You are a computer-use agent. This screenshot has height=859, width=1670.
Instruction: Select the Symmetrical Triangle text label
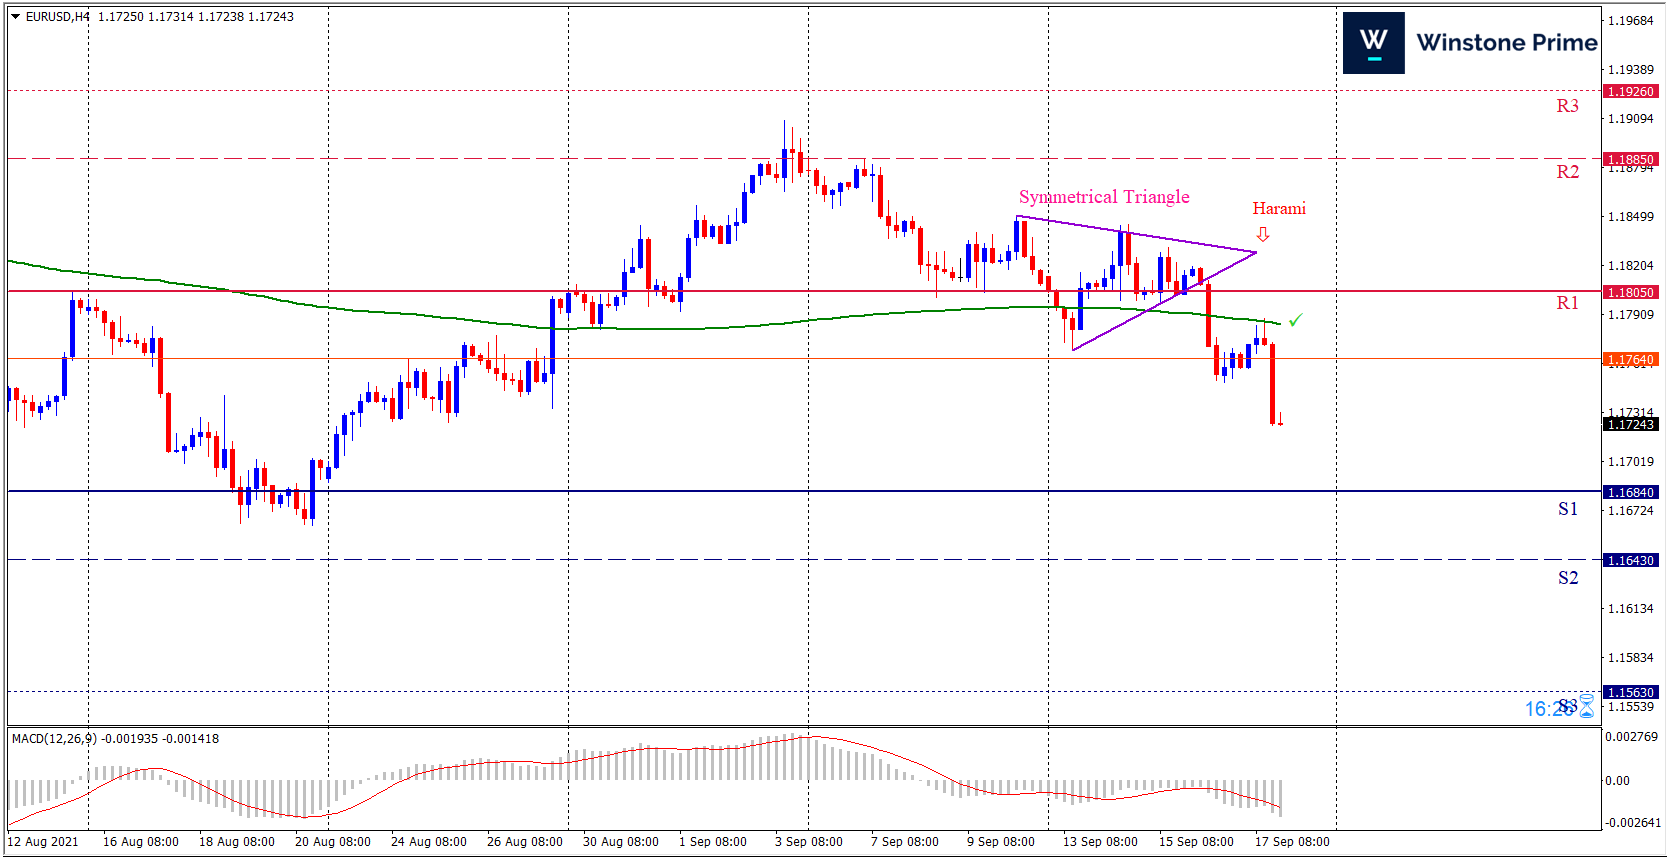[x=1104, y=197]
